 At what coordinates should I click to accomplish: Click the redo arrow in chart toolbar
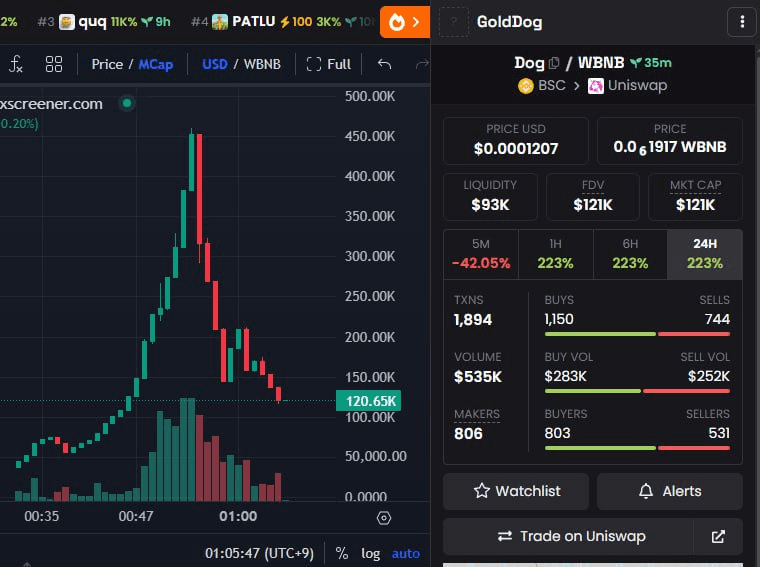click(x=422, y=64)
